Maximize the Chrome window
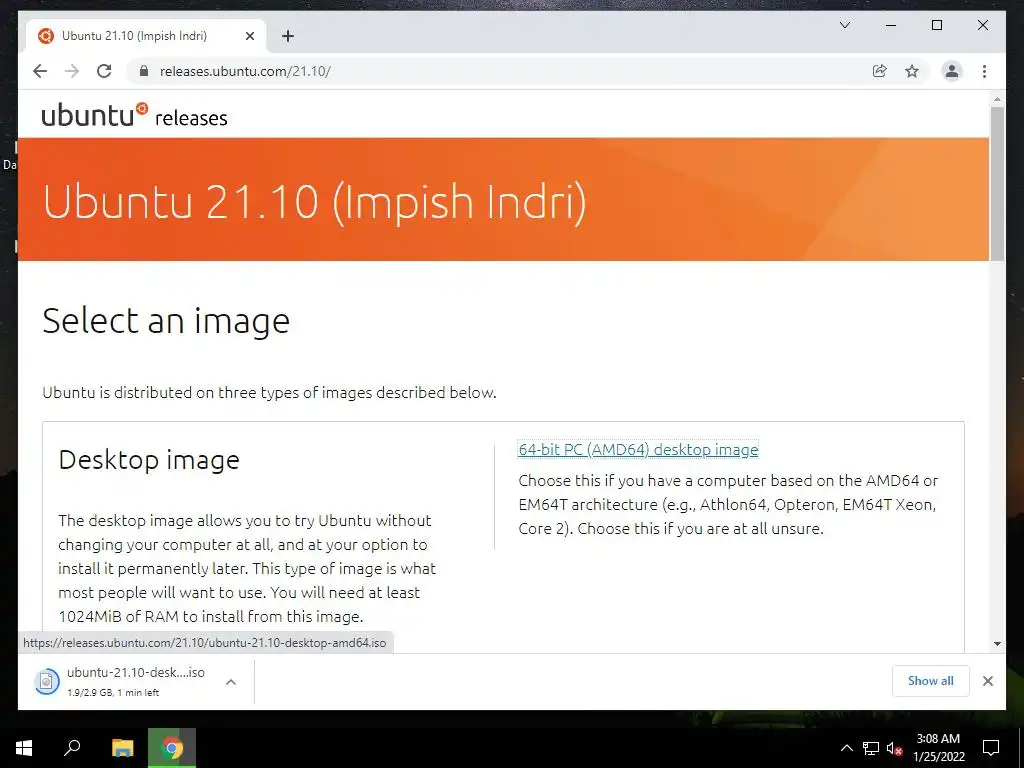Image resolution: width=1024 pixels, height=768 pixels. 936,25
